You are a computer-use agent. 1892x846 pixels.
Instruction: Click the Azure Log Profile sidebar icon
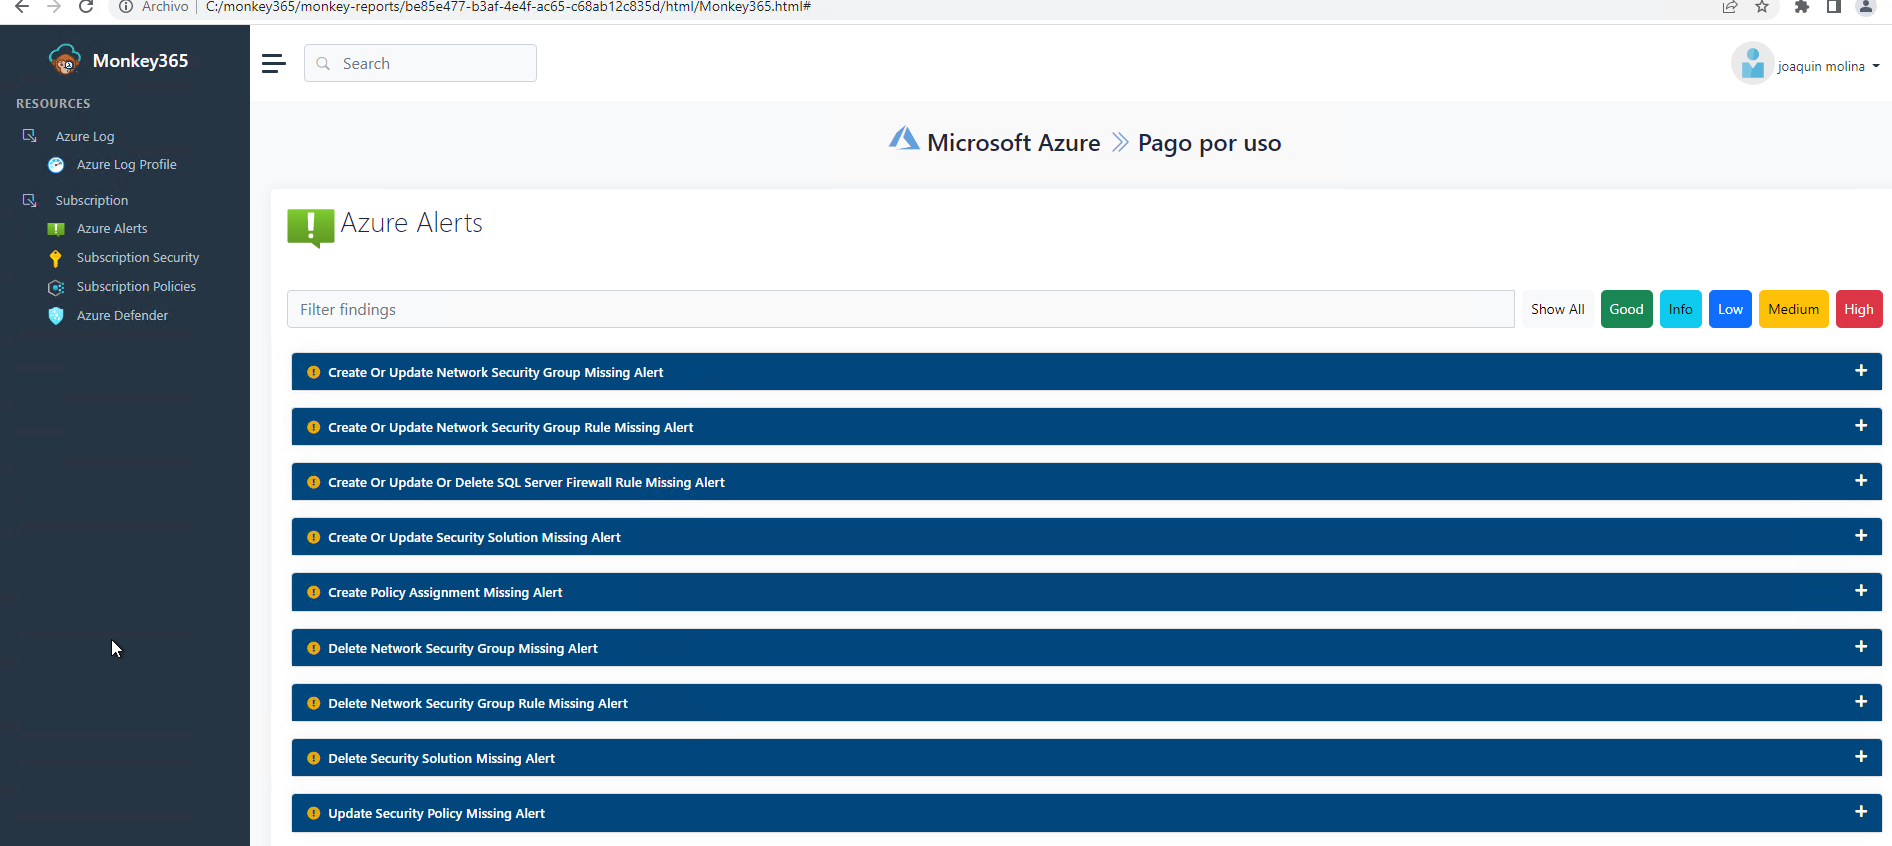[x=56, y=165]
